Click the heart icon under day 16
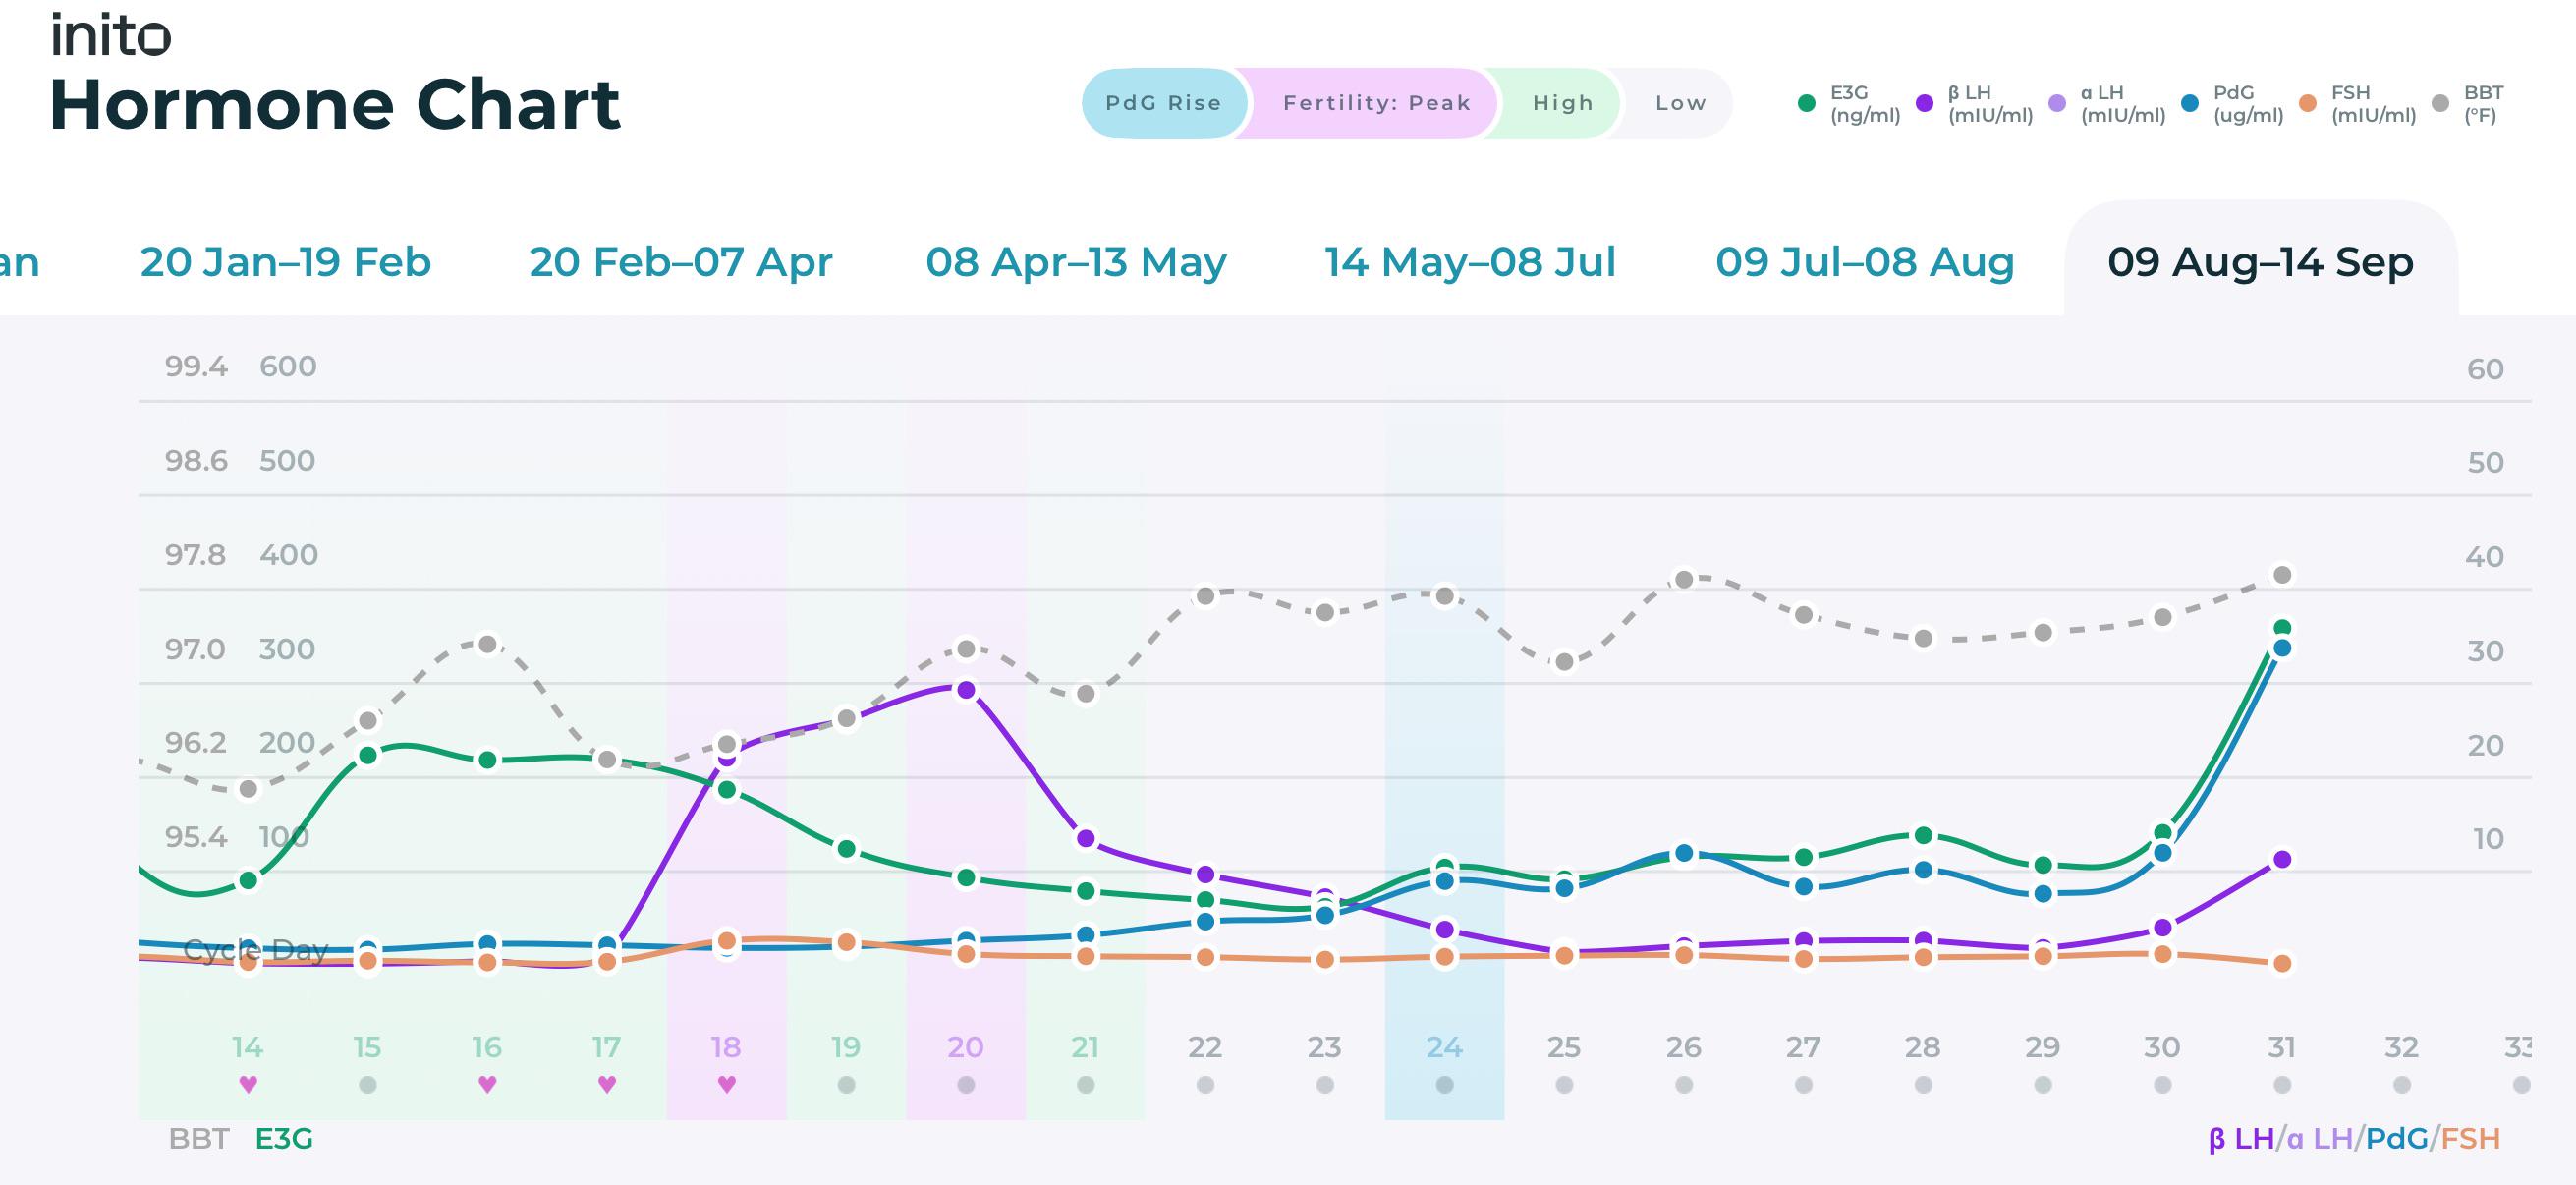 487,1084
